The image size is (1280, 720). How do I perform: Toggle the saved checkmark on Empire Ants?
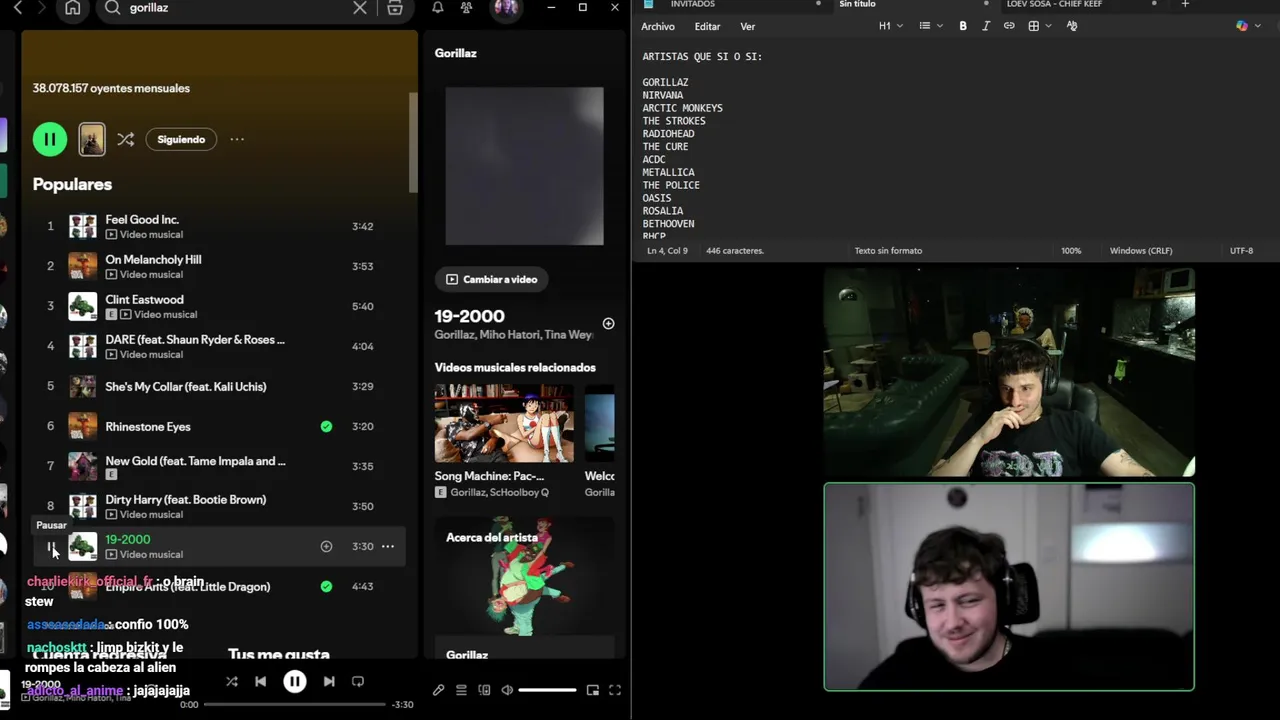326,586
